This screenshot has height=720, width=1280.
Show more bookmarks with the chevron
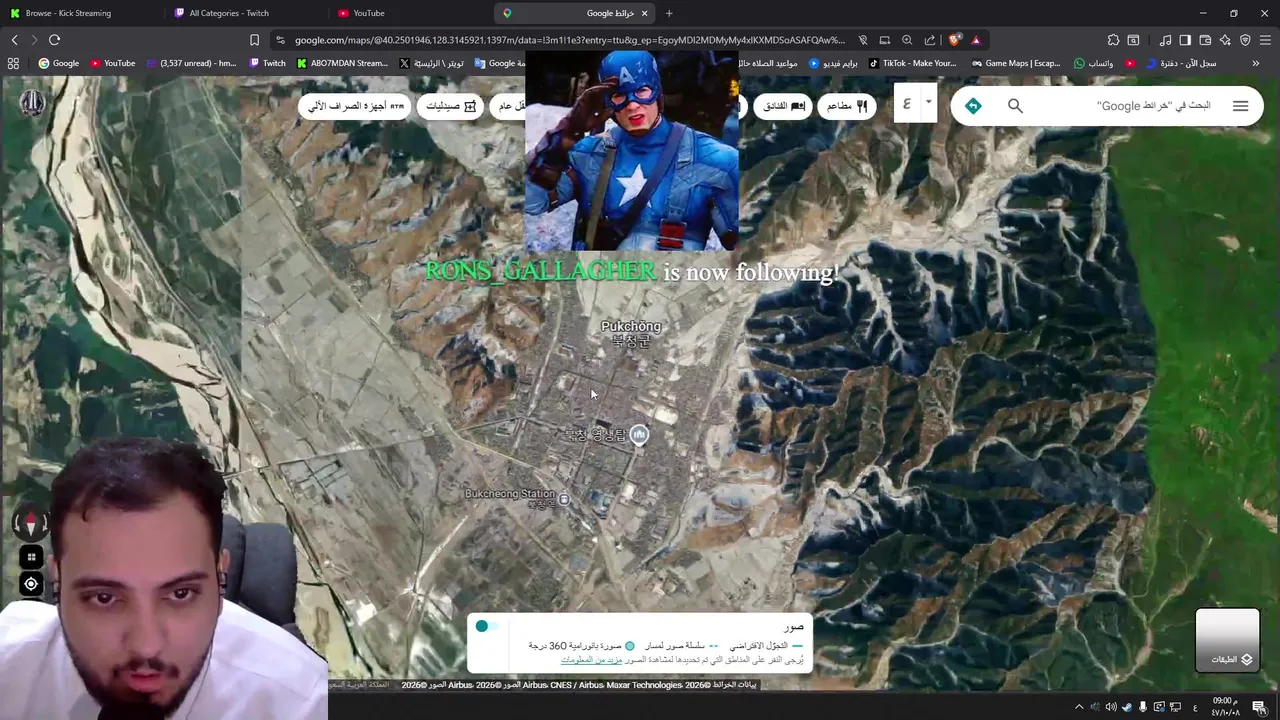point(1255,63)
